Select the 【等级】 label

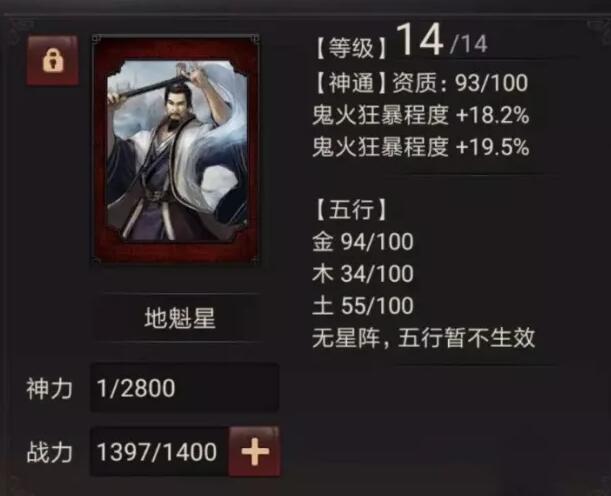pos(351,48)
